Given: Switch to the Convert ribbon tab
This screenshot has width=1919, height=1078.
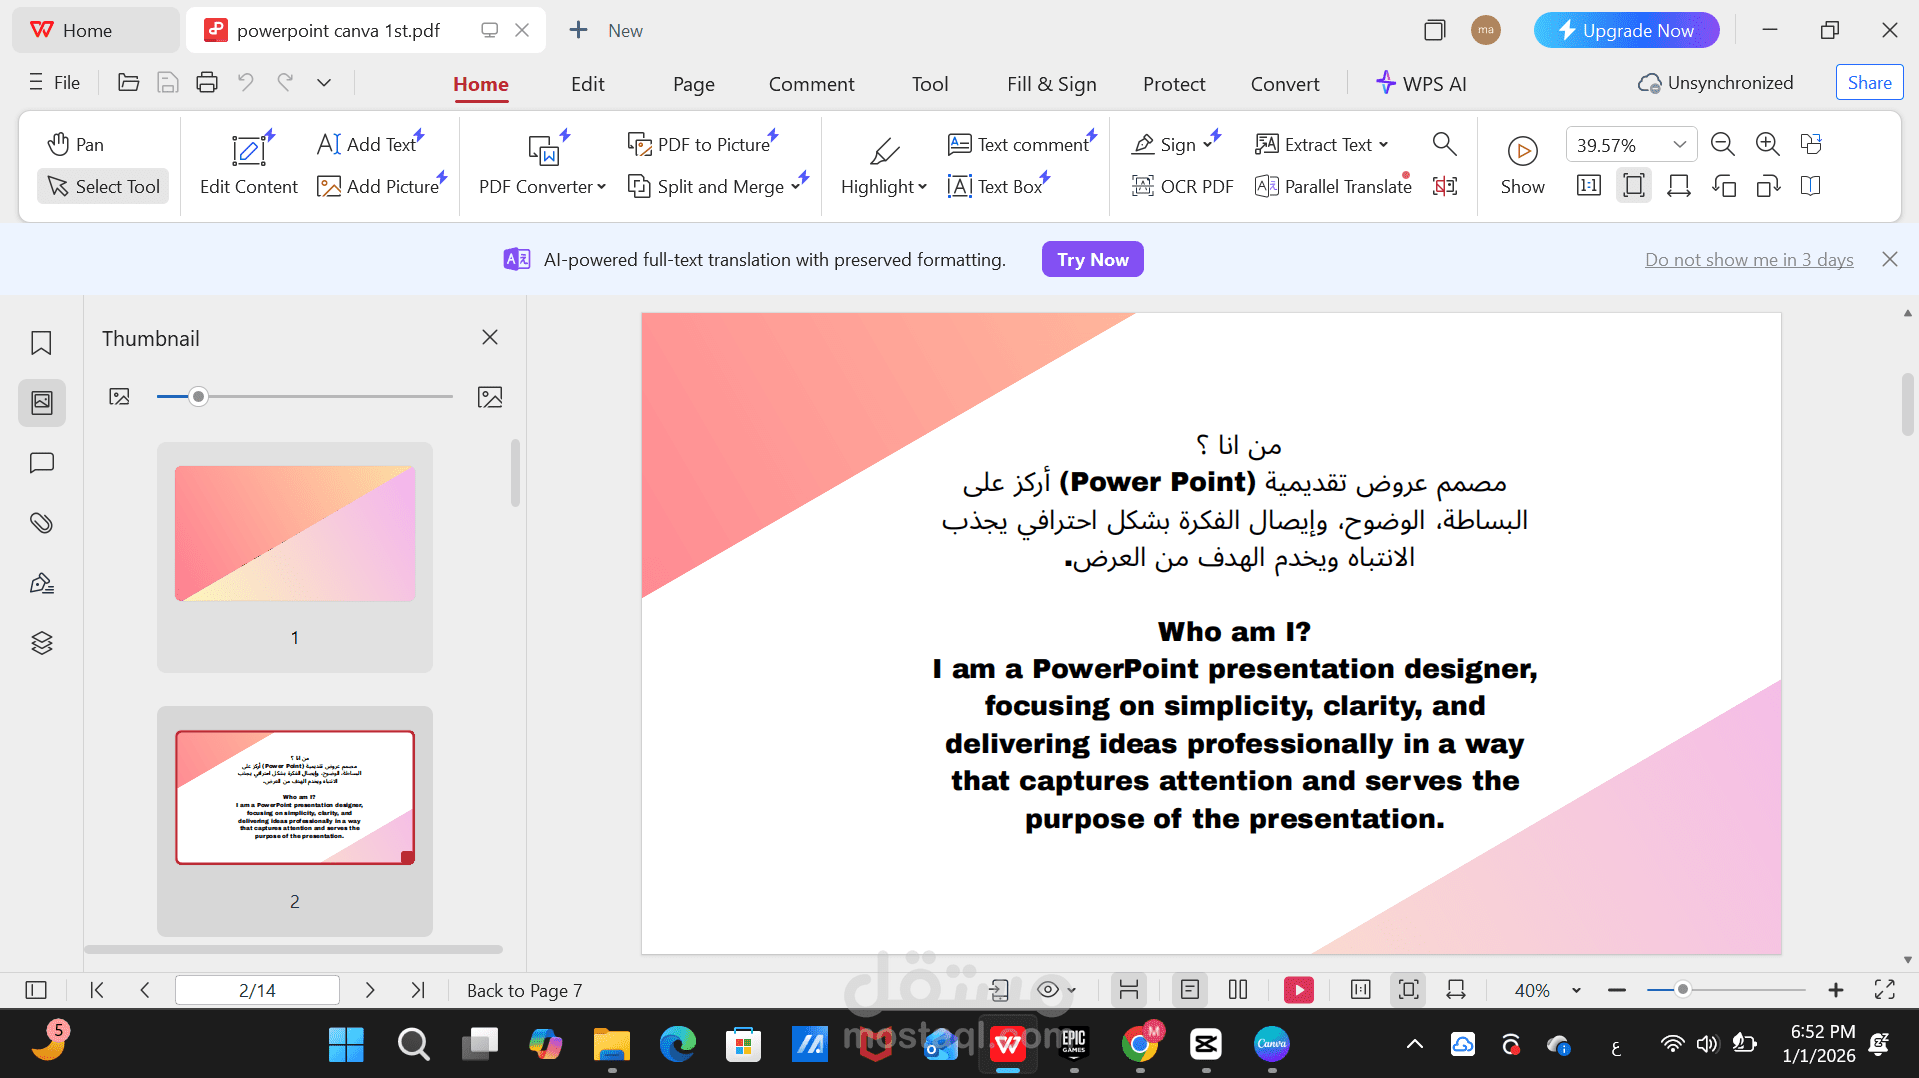Looking at the screenshot, I should tap(1284, 84).
